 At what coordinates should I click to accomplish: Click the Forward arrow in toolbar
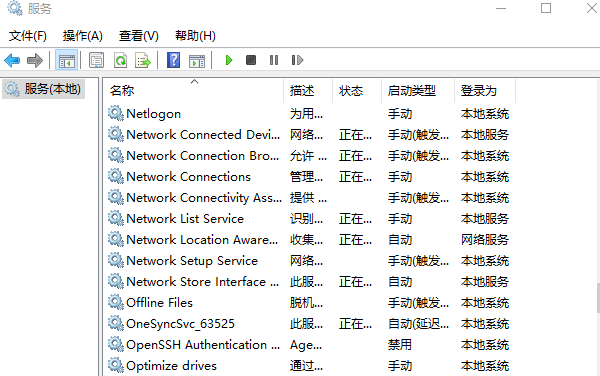pos(35,60)
